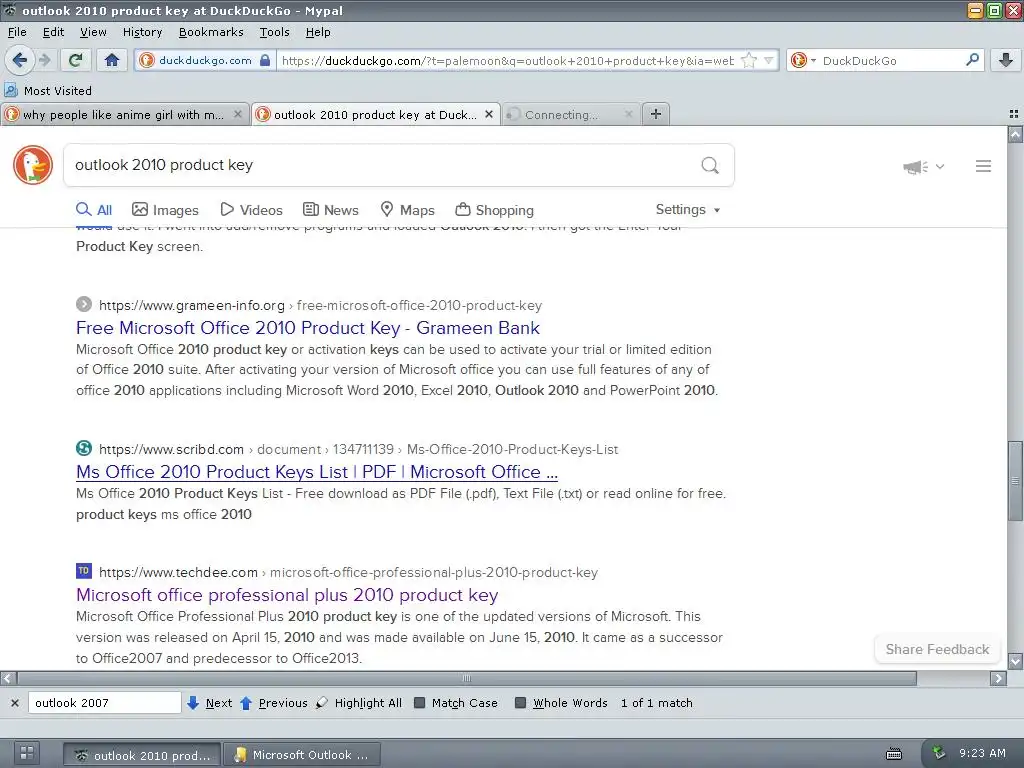Open the taskbar start menu button
The height and width of the screenshot is (768, 1024).
tap(27, 753)
